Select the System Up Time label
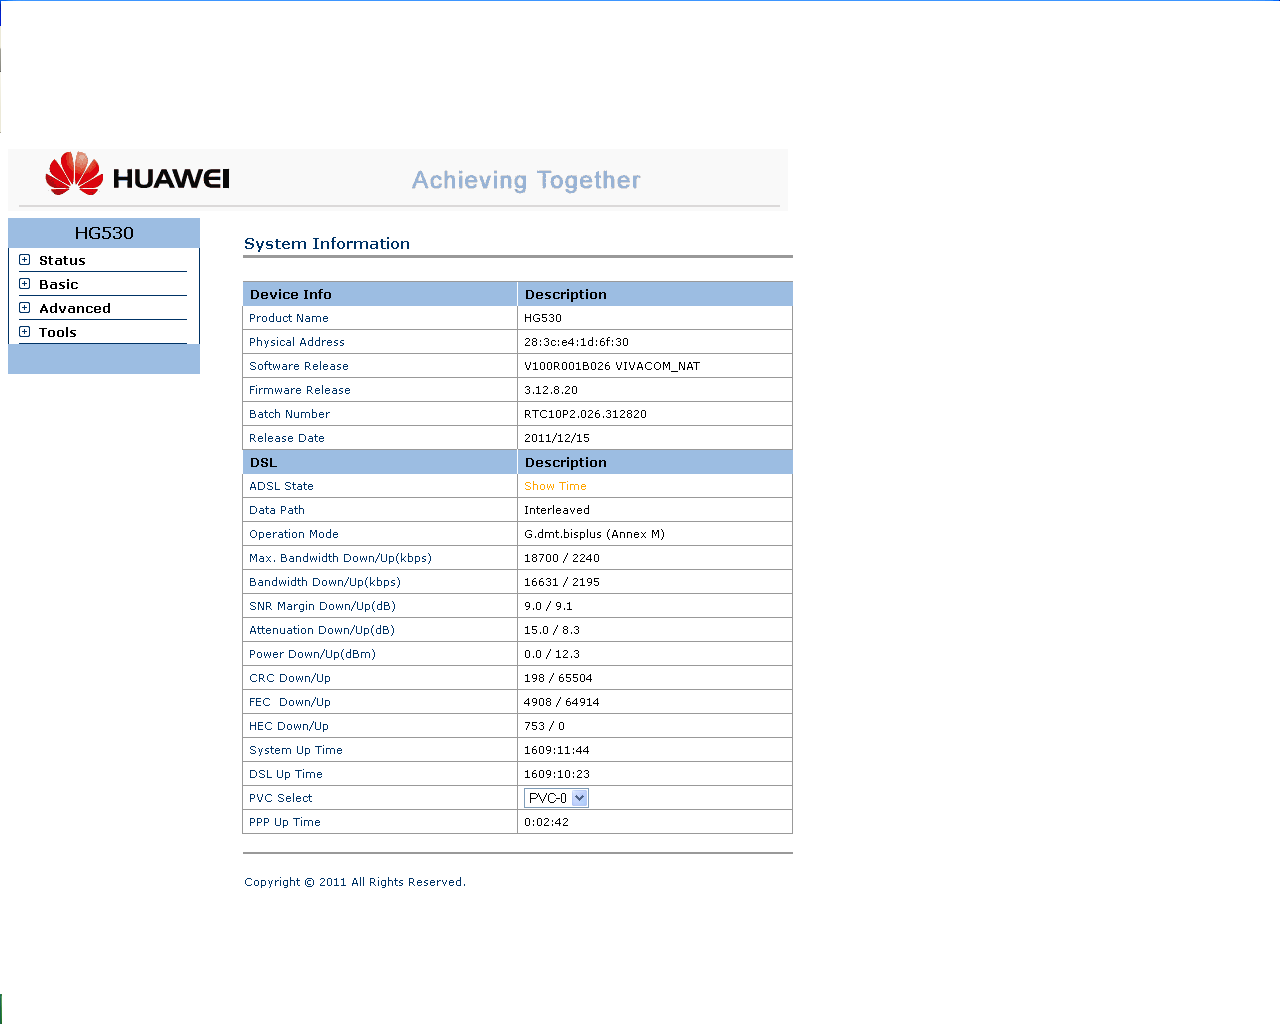1280x1024 pixels. click(296, 750)
